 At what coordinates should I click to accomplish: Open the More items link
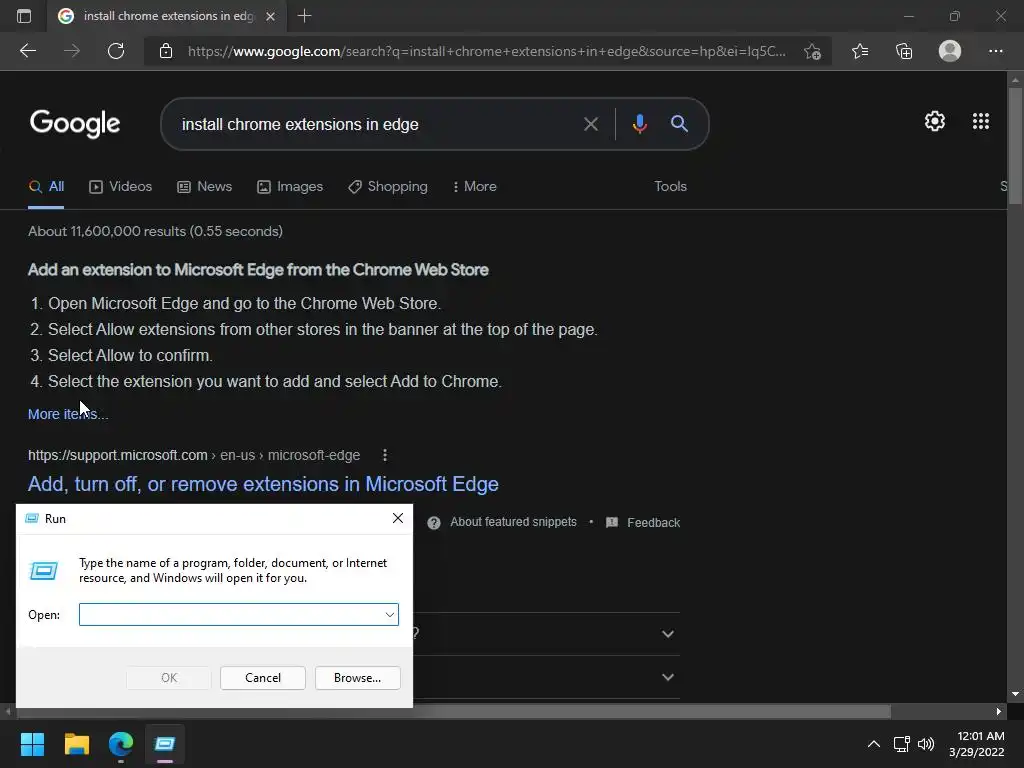tap(68, 414)
